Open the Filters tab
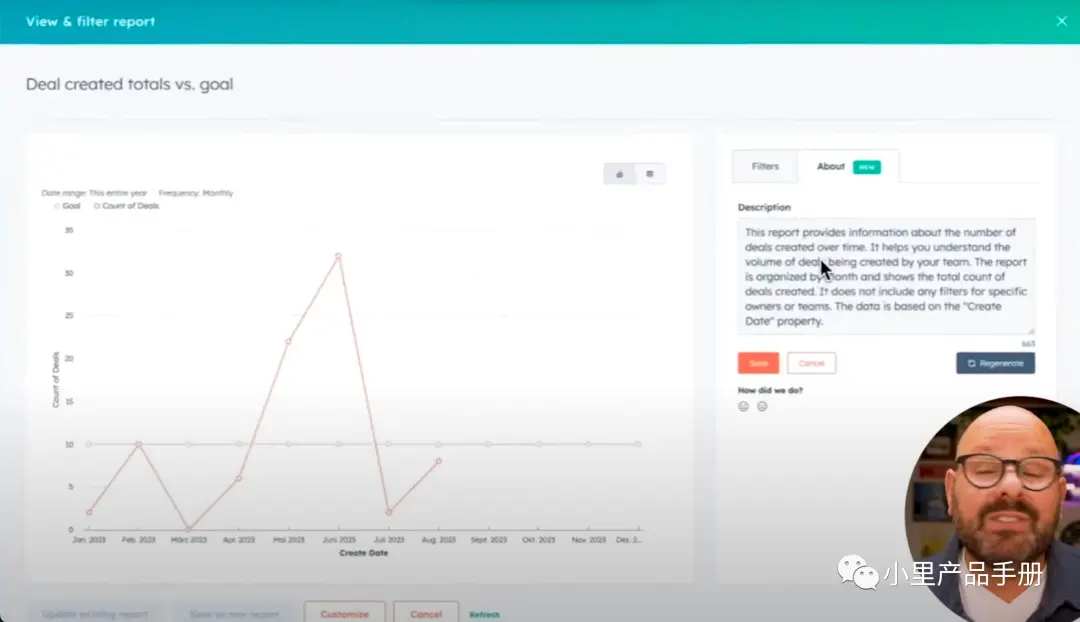The height and width of the screenshot is (622, 1080). pos(765,167)
